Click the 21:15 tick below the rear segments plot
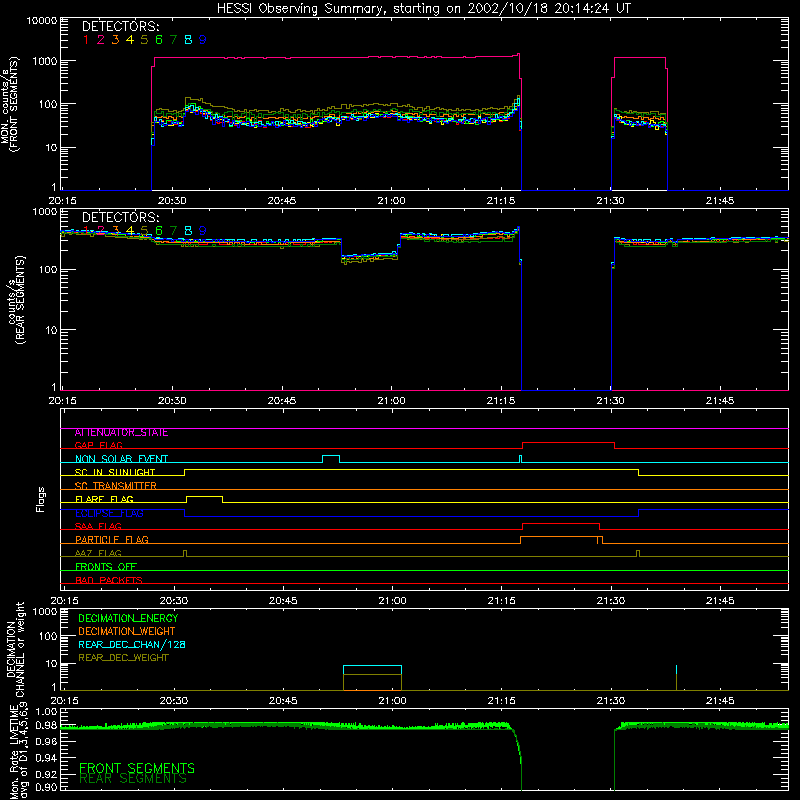This screenshot has height=800, width=800. coord(501,401)
